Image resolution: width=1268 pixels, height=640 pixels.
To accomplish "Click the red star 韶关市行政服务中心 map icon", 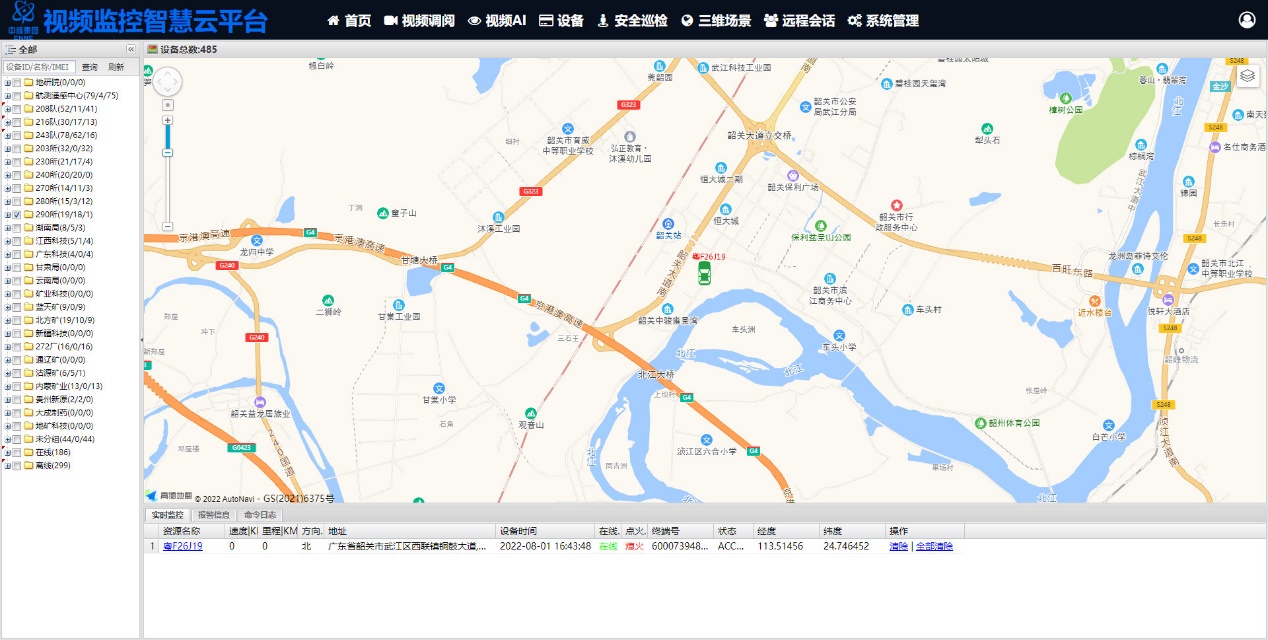I will (897, 204).
